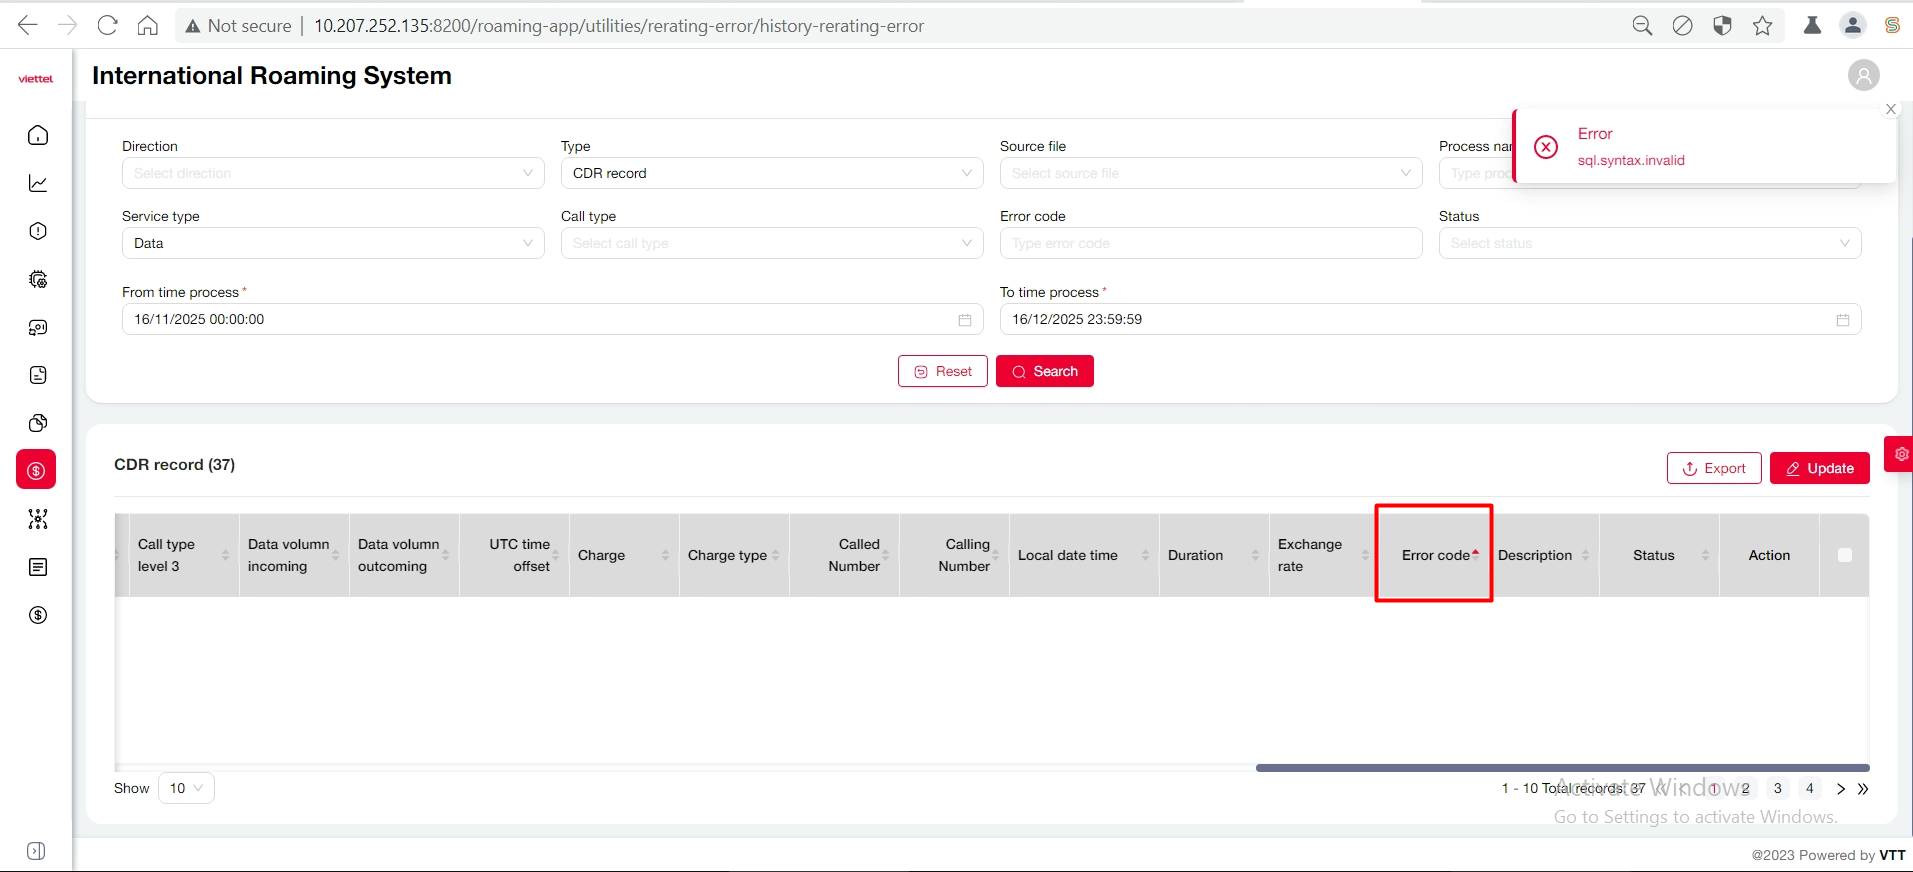Collapse sidebar using bottom-left panel icon
This screenshot has height=872, width=1913.
pos(36,851)
